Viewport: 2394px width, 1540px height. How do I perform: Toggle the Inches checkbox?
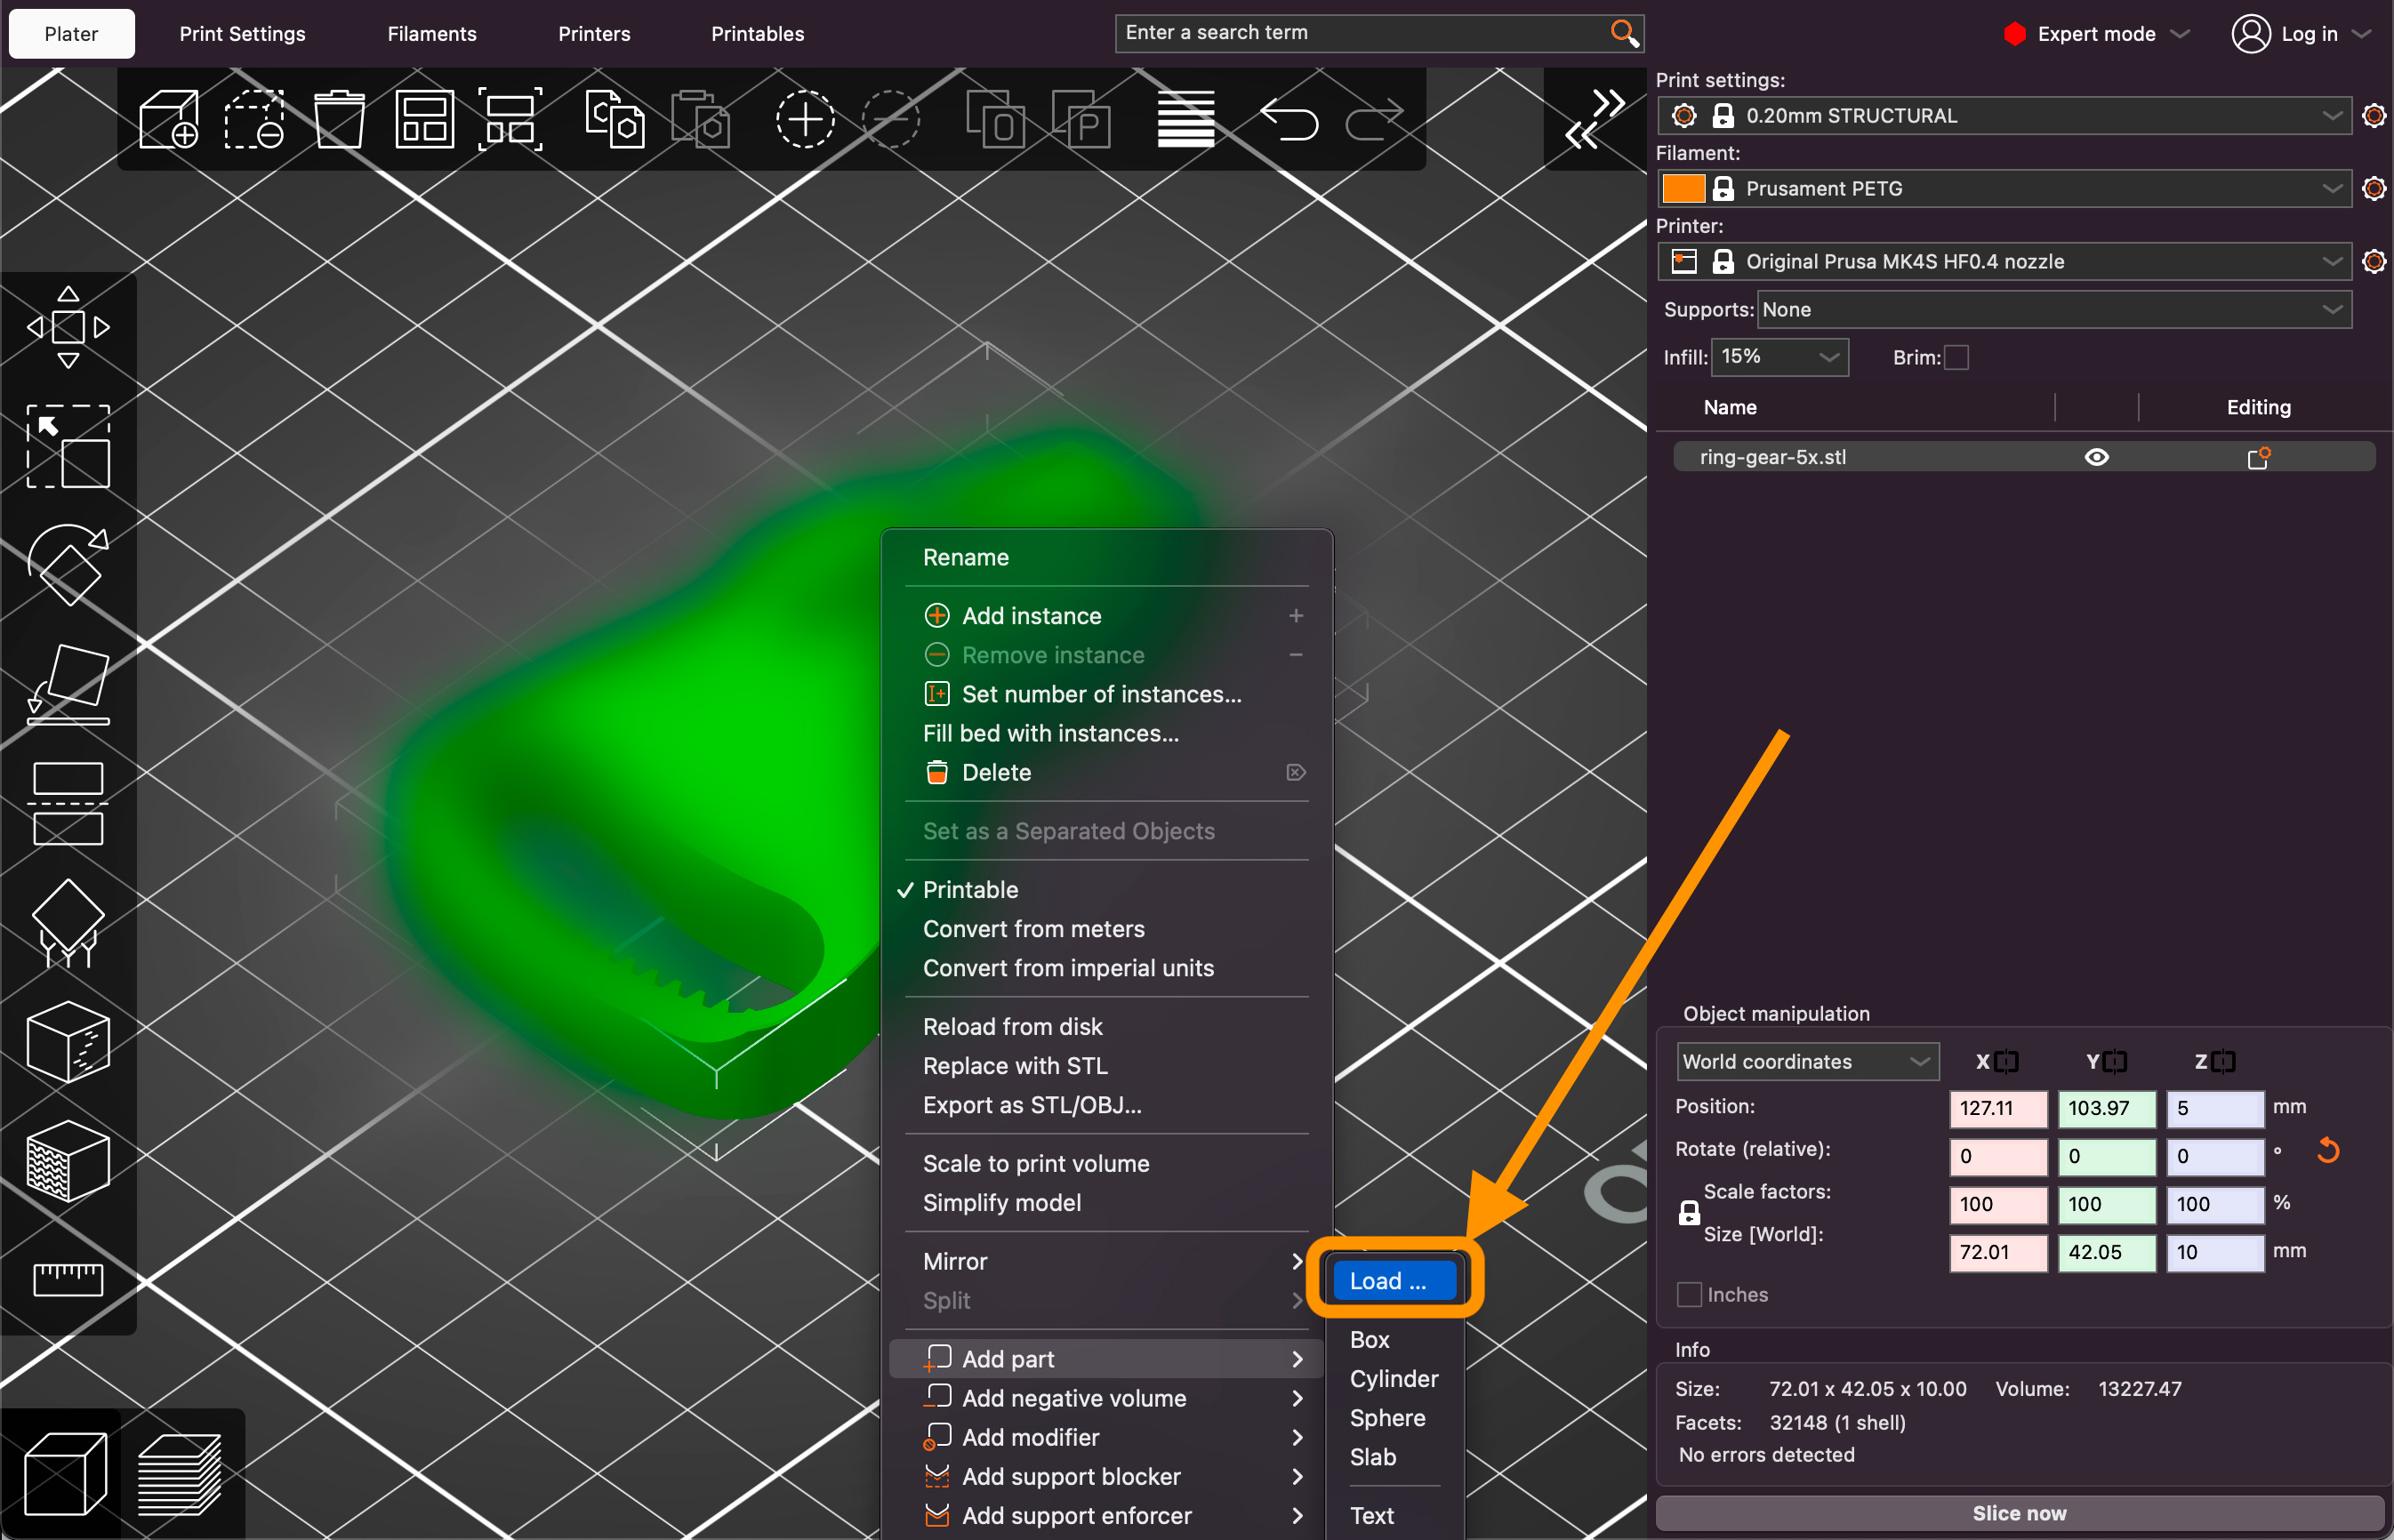(x=1688, y=1294)
